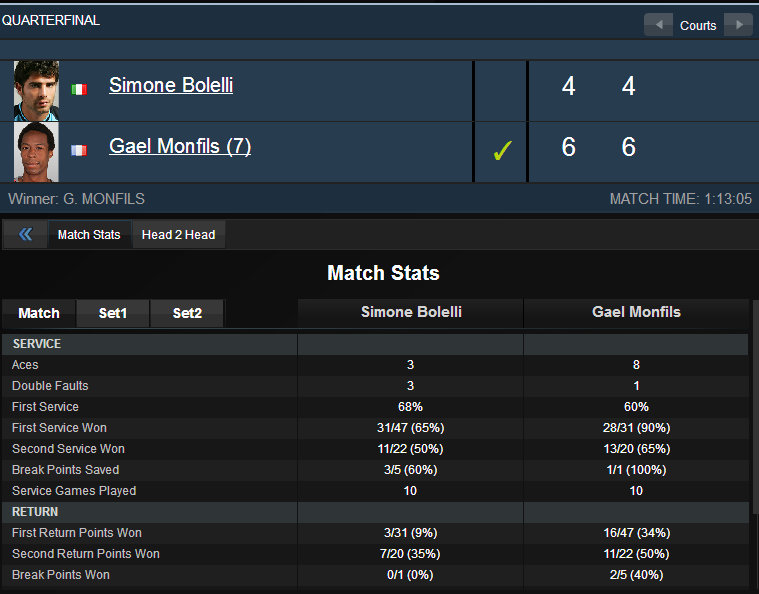Screen dimensions: 759x594
Task: Click the Italian flag icon
Action: (79, 90)
